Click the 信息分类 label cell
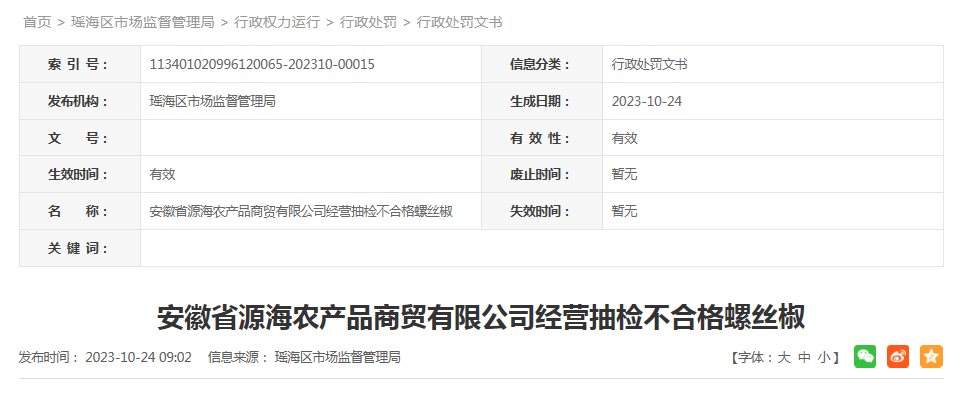 click(542, 64)
